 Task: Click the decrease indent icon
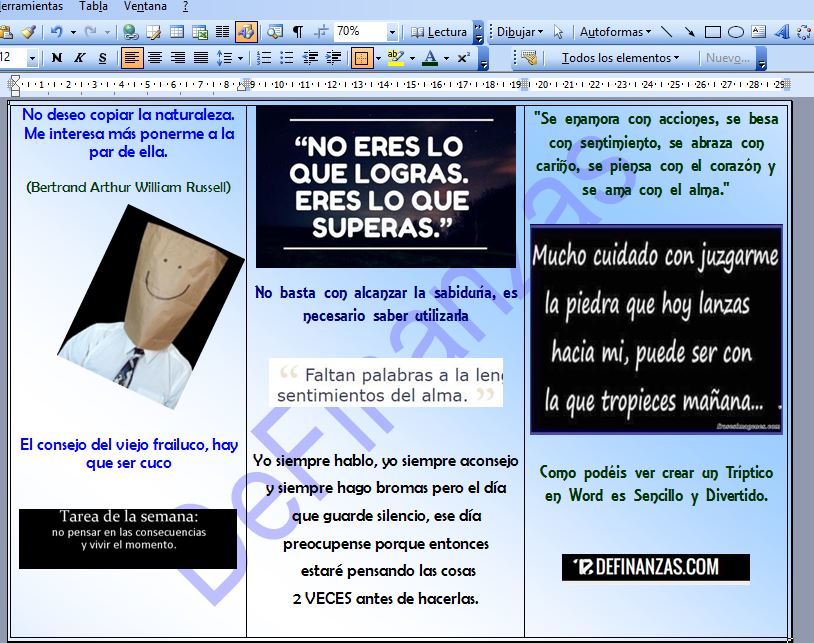click(x=310, y=58)
